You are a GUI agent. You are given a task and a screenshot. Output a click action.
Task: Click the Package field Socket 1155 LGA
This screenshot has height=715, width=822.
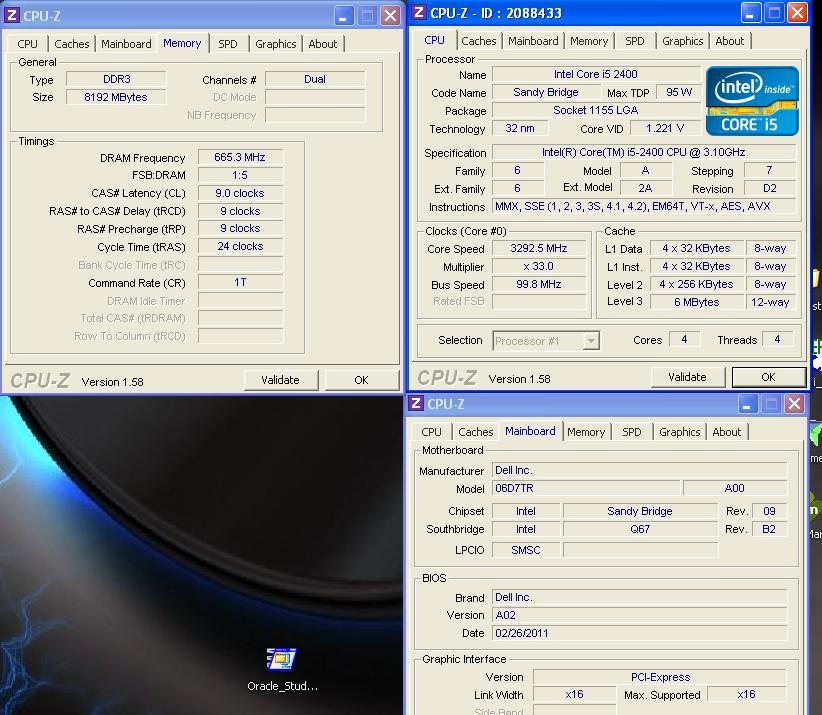point(596,110)
